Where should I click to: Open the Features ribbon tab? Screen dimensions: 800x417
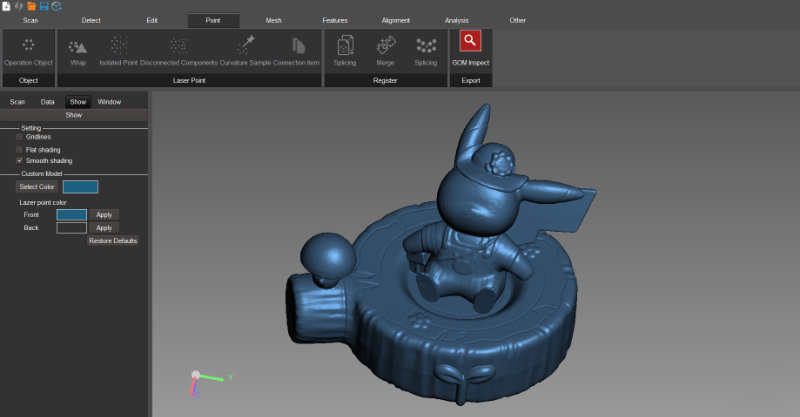[x=335, y=20]
